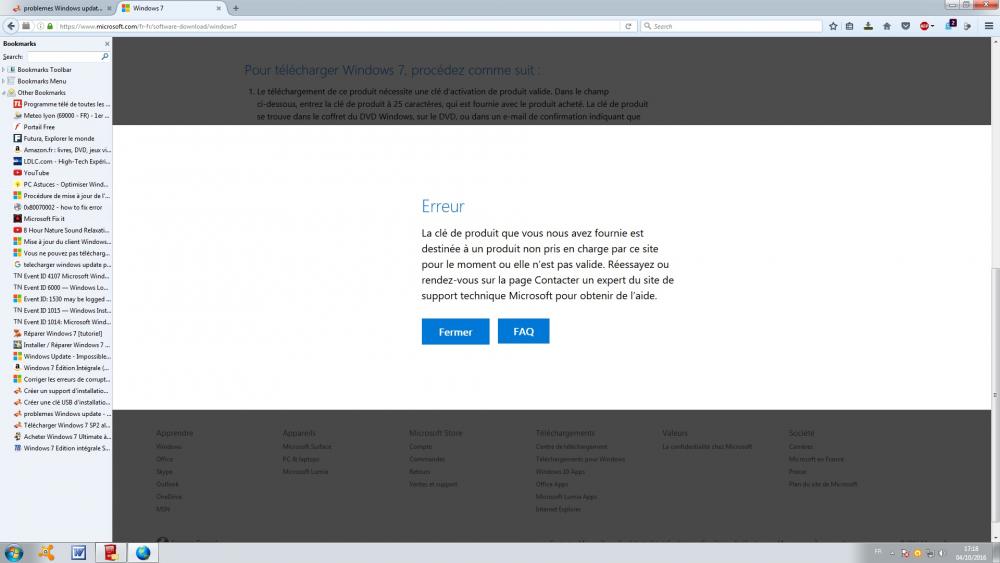The width and height of the screenshot is (1000, 563).
Task: Bookmark this page with the star icon
Action: click(x=833, y=26)
